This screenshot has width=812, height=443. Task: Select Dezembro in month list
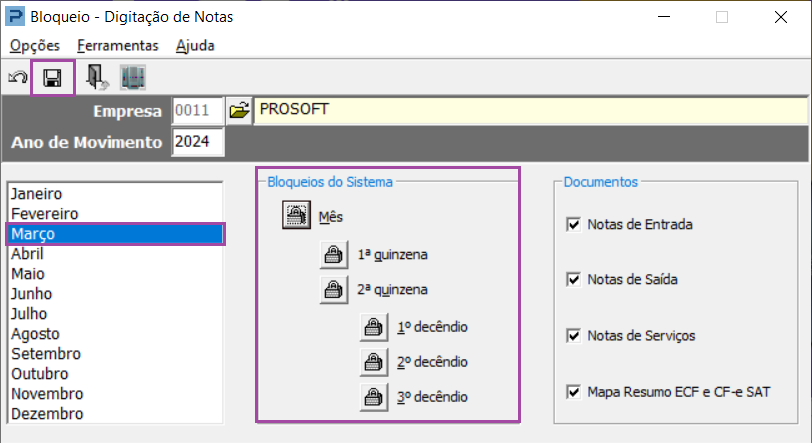[115, 414]
